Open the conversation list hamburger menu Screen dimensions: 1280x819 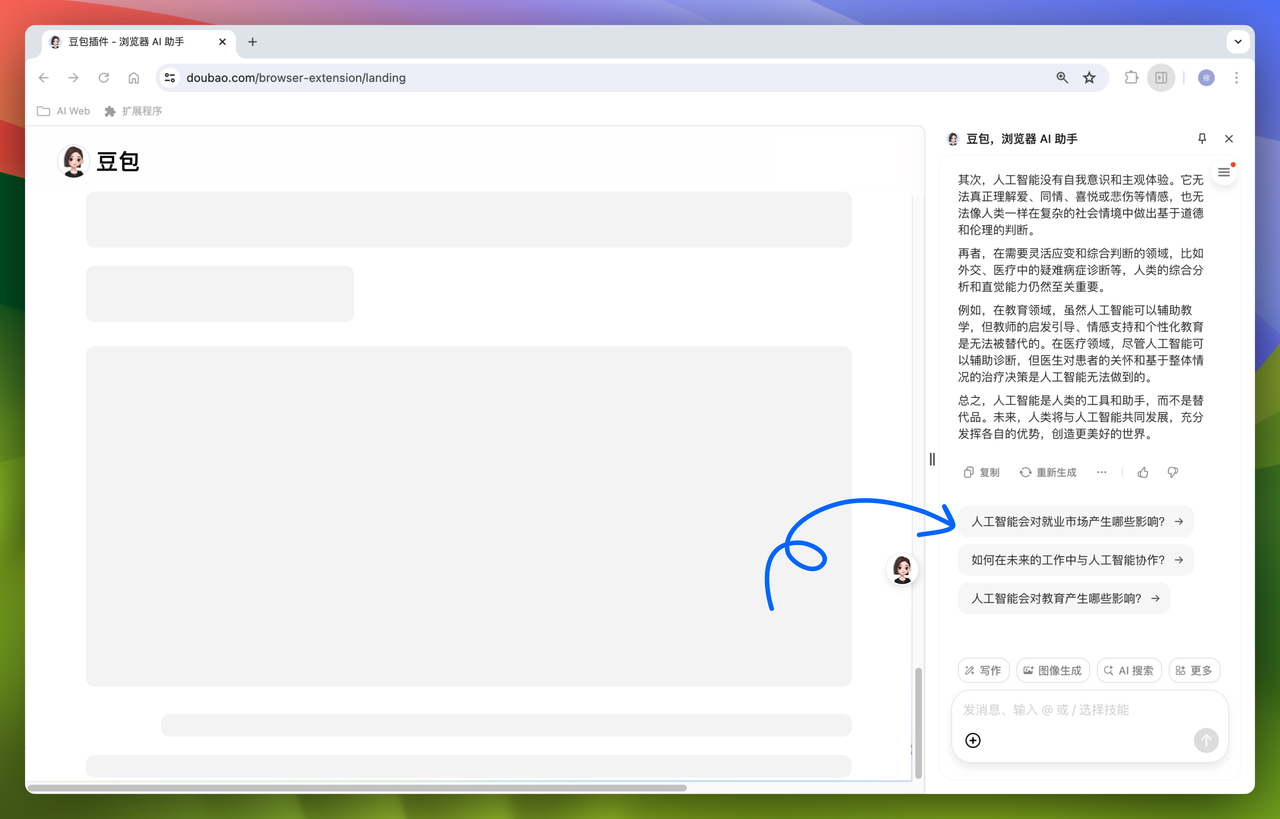pos(1224,173)
